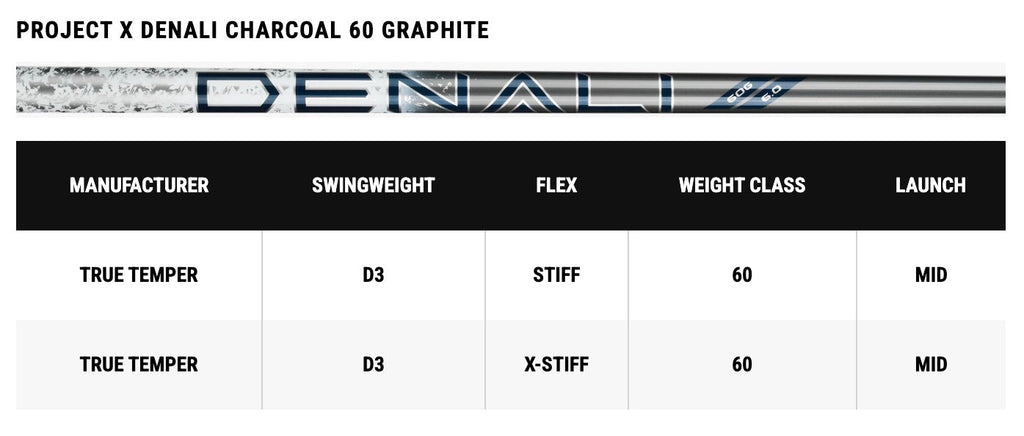Click True Temper in the X-Stiff row

[139, 364]
